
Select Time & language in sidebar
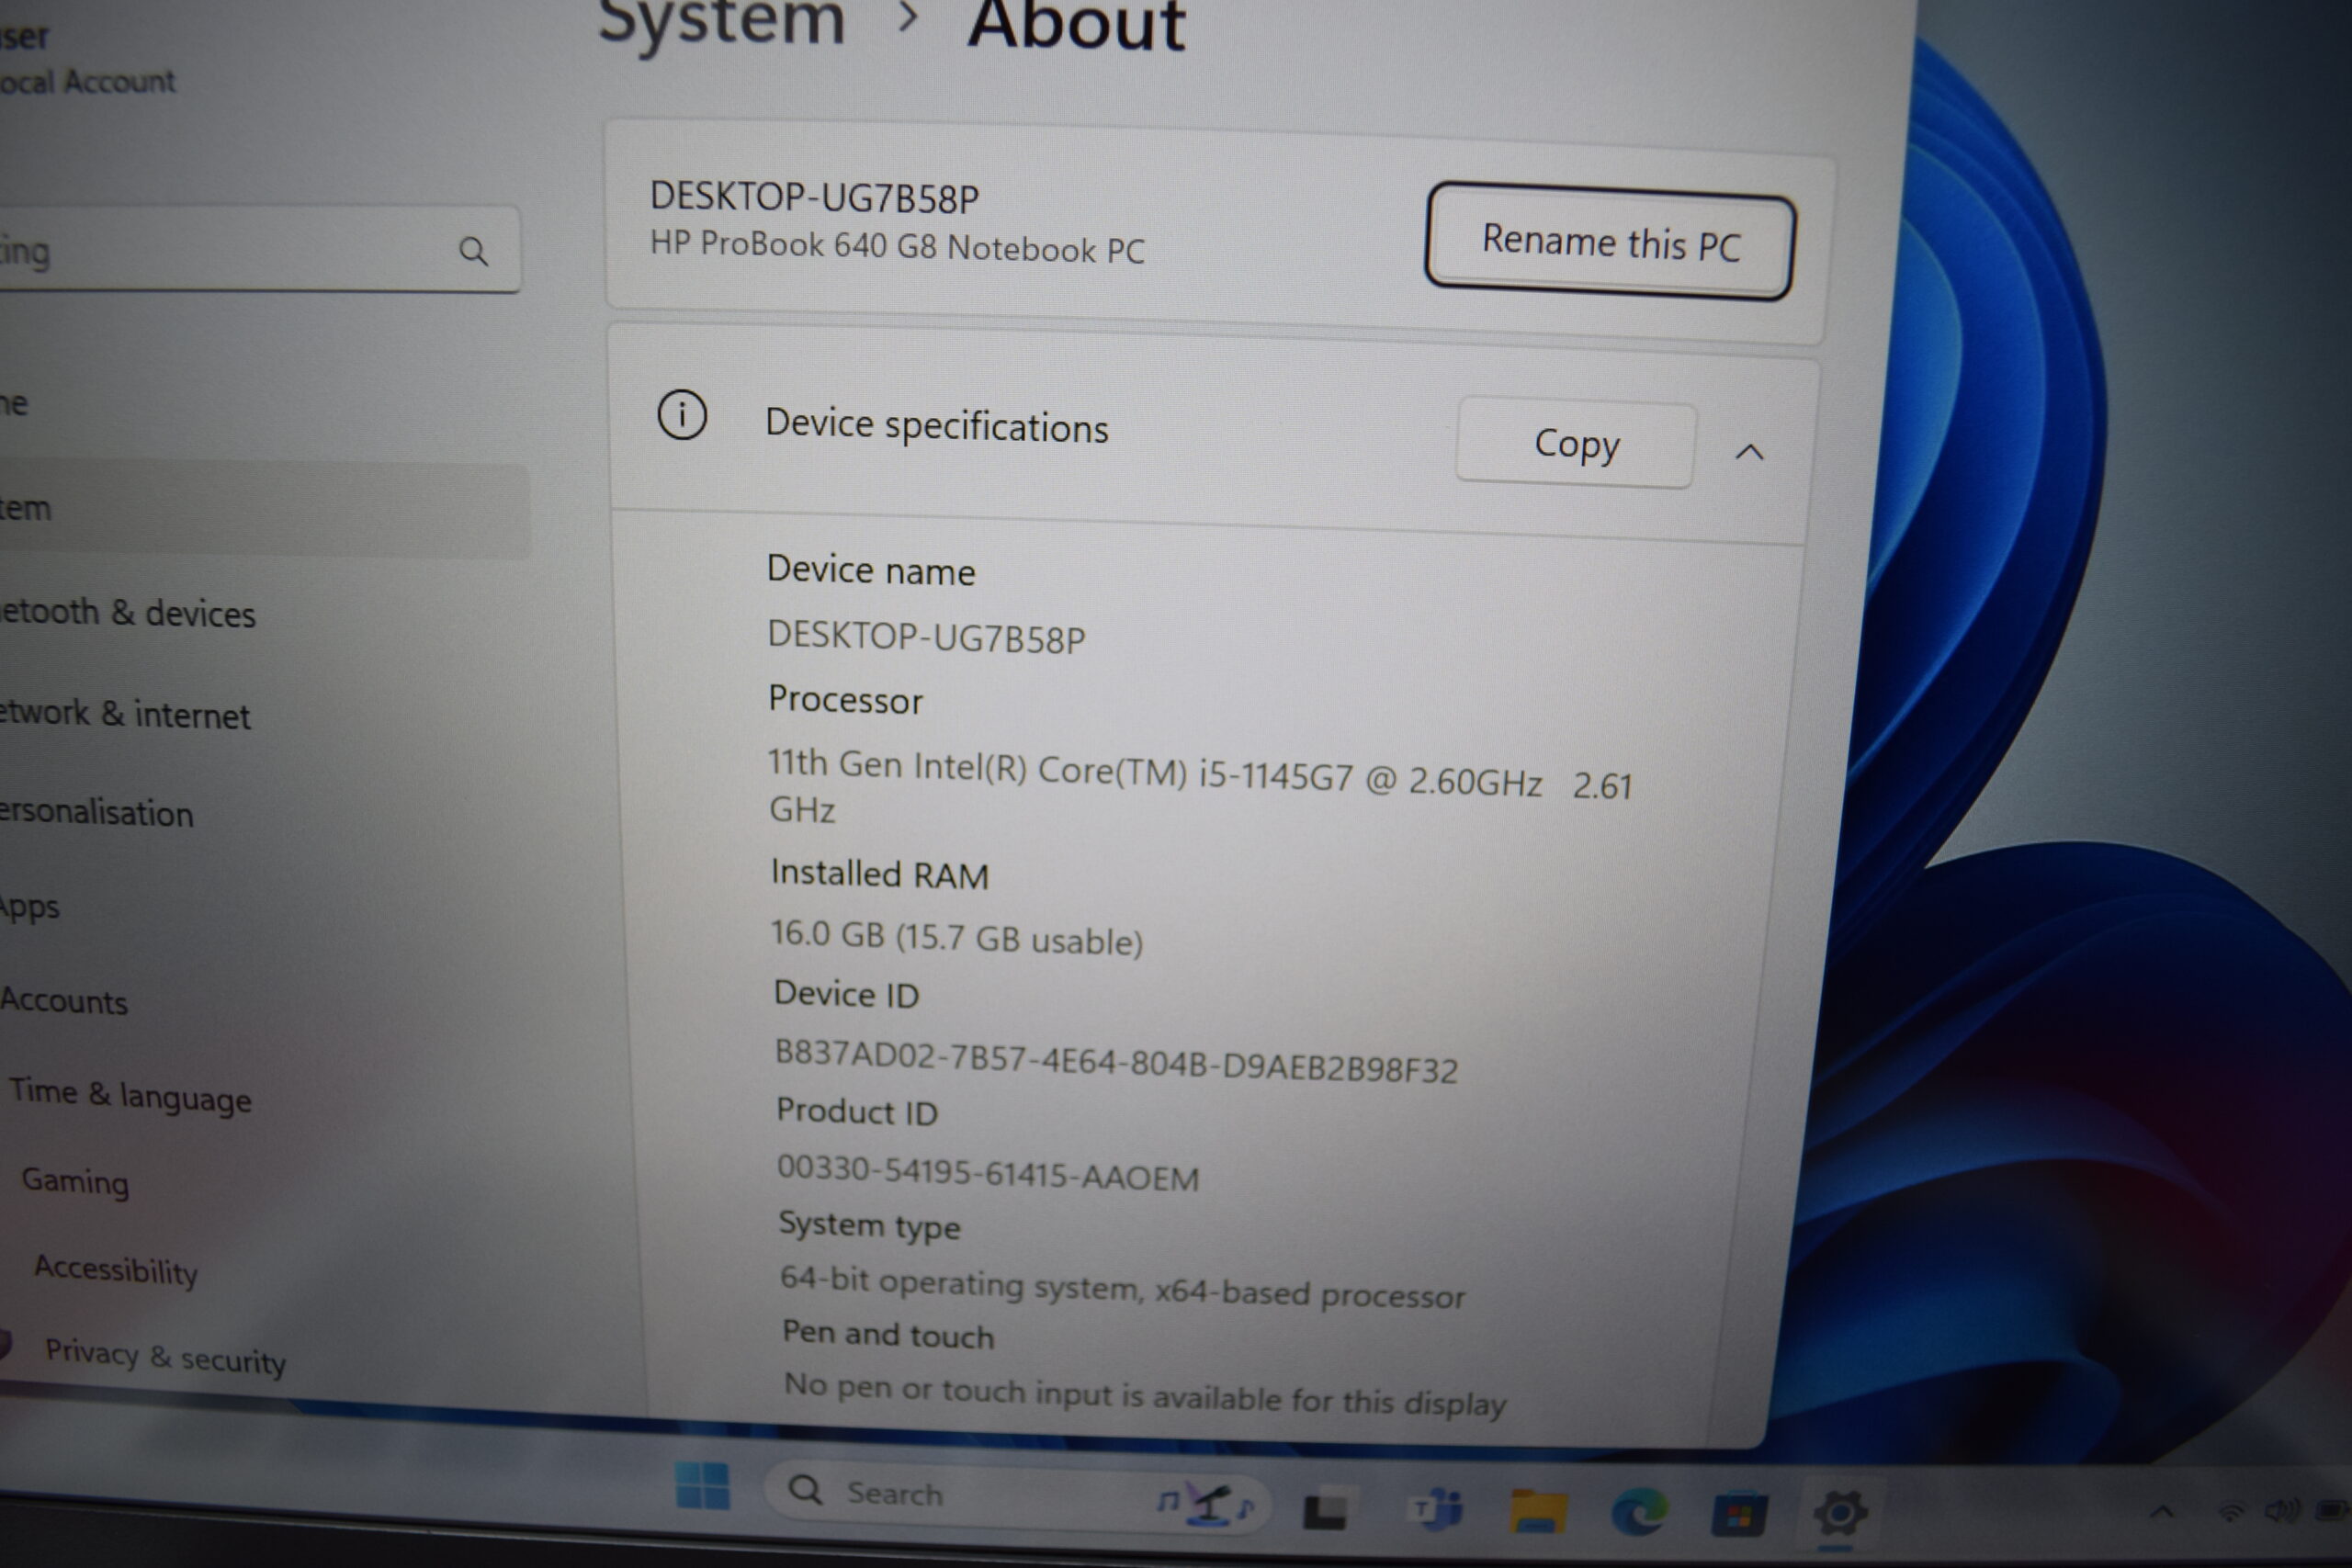(x=130, y=1095)
